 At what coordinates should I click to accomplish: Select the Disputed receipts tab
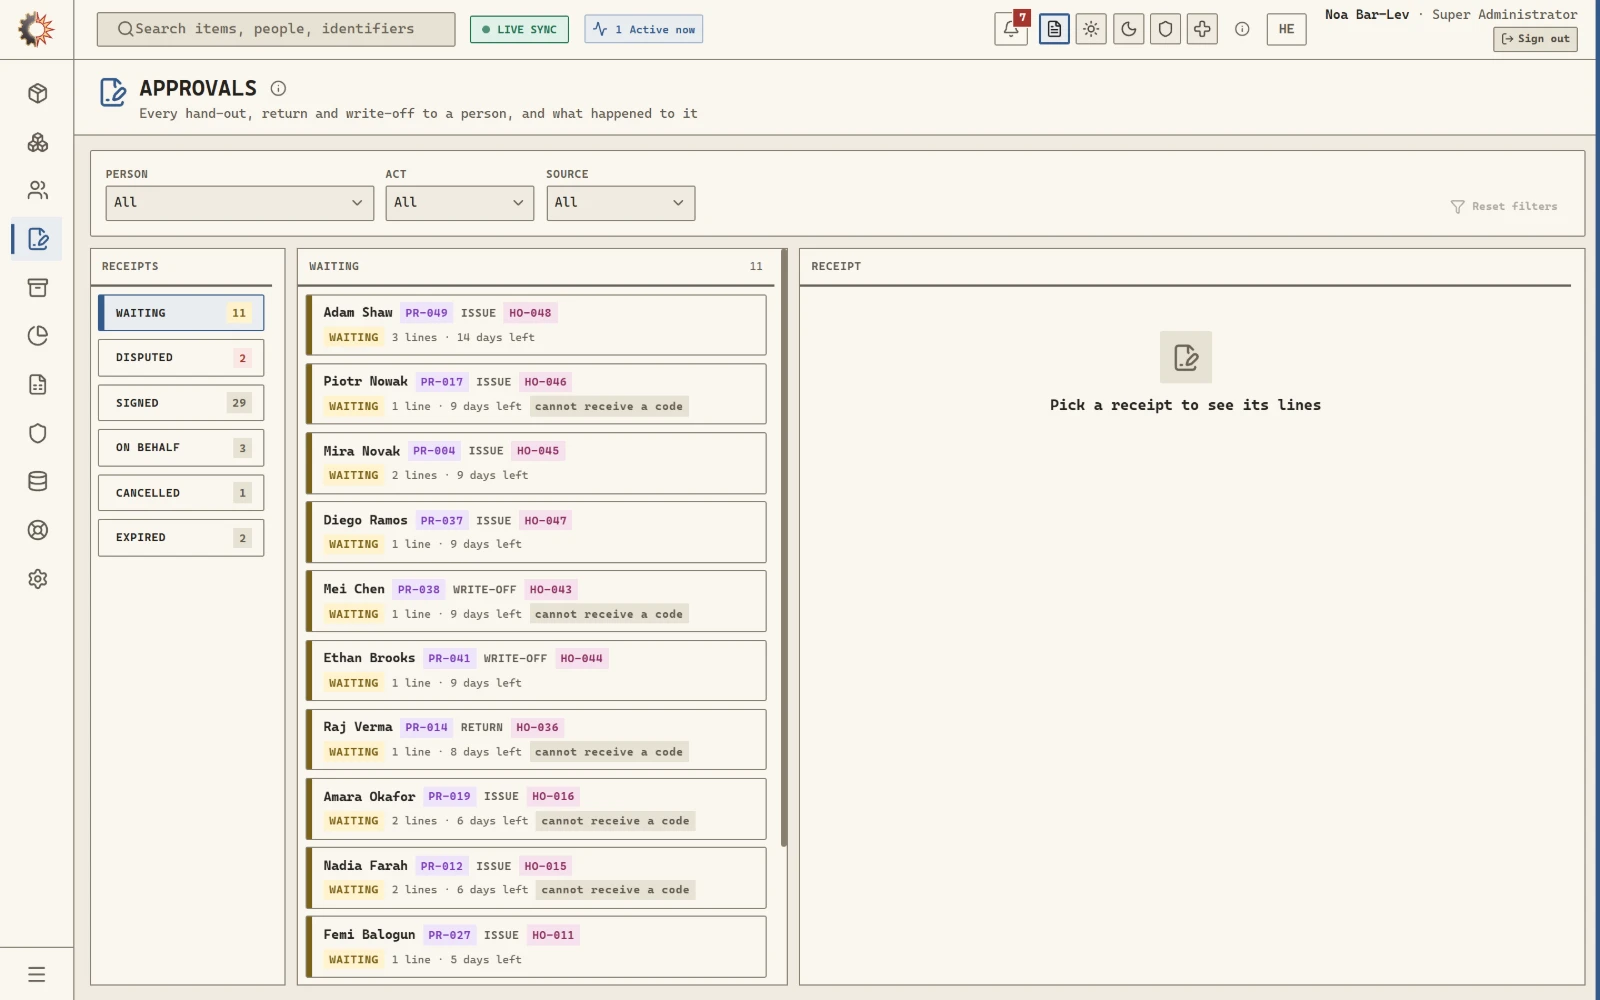[181, 358]
